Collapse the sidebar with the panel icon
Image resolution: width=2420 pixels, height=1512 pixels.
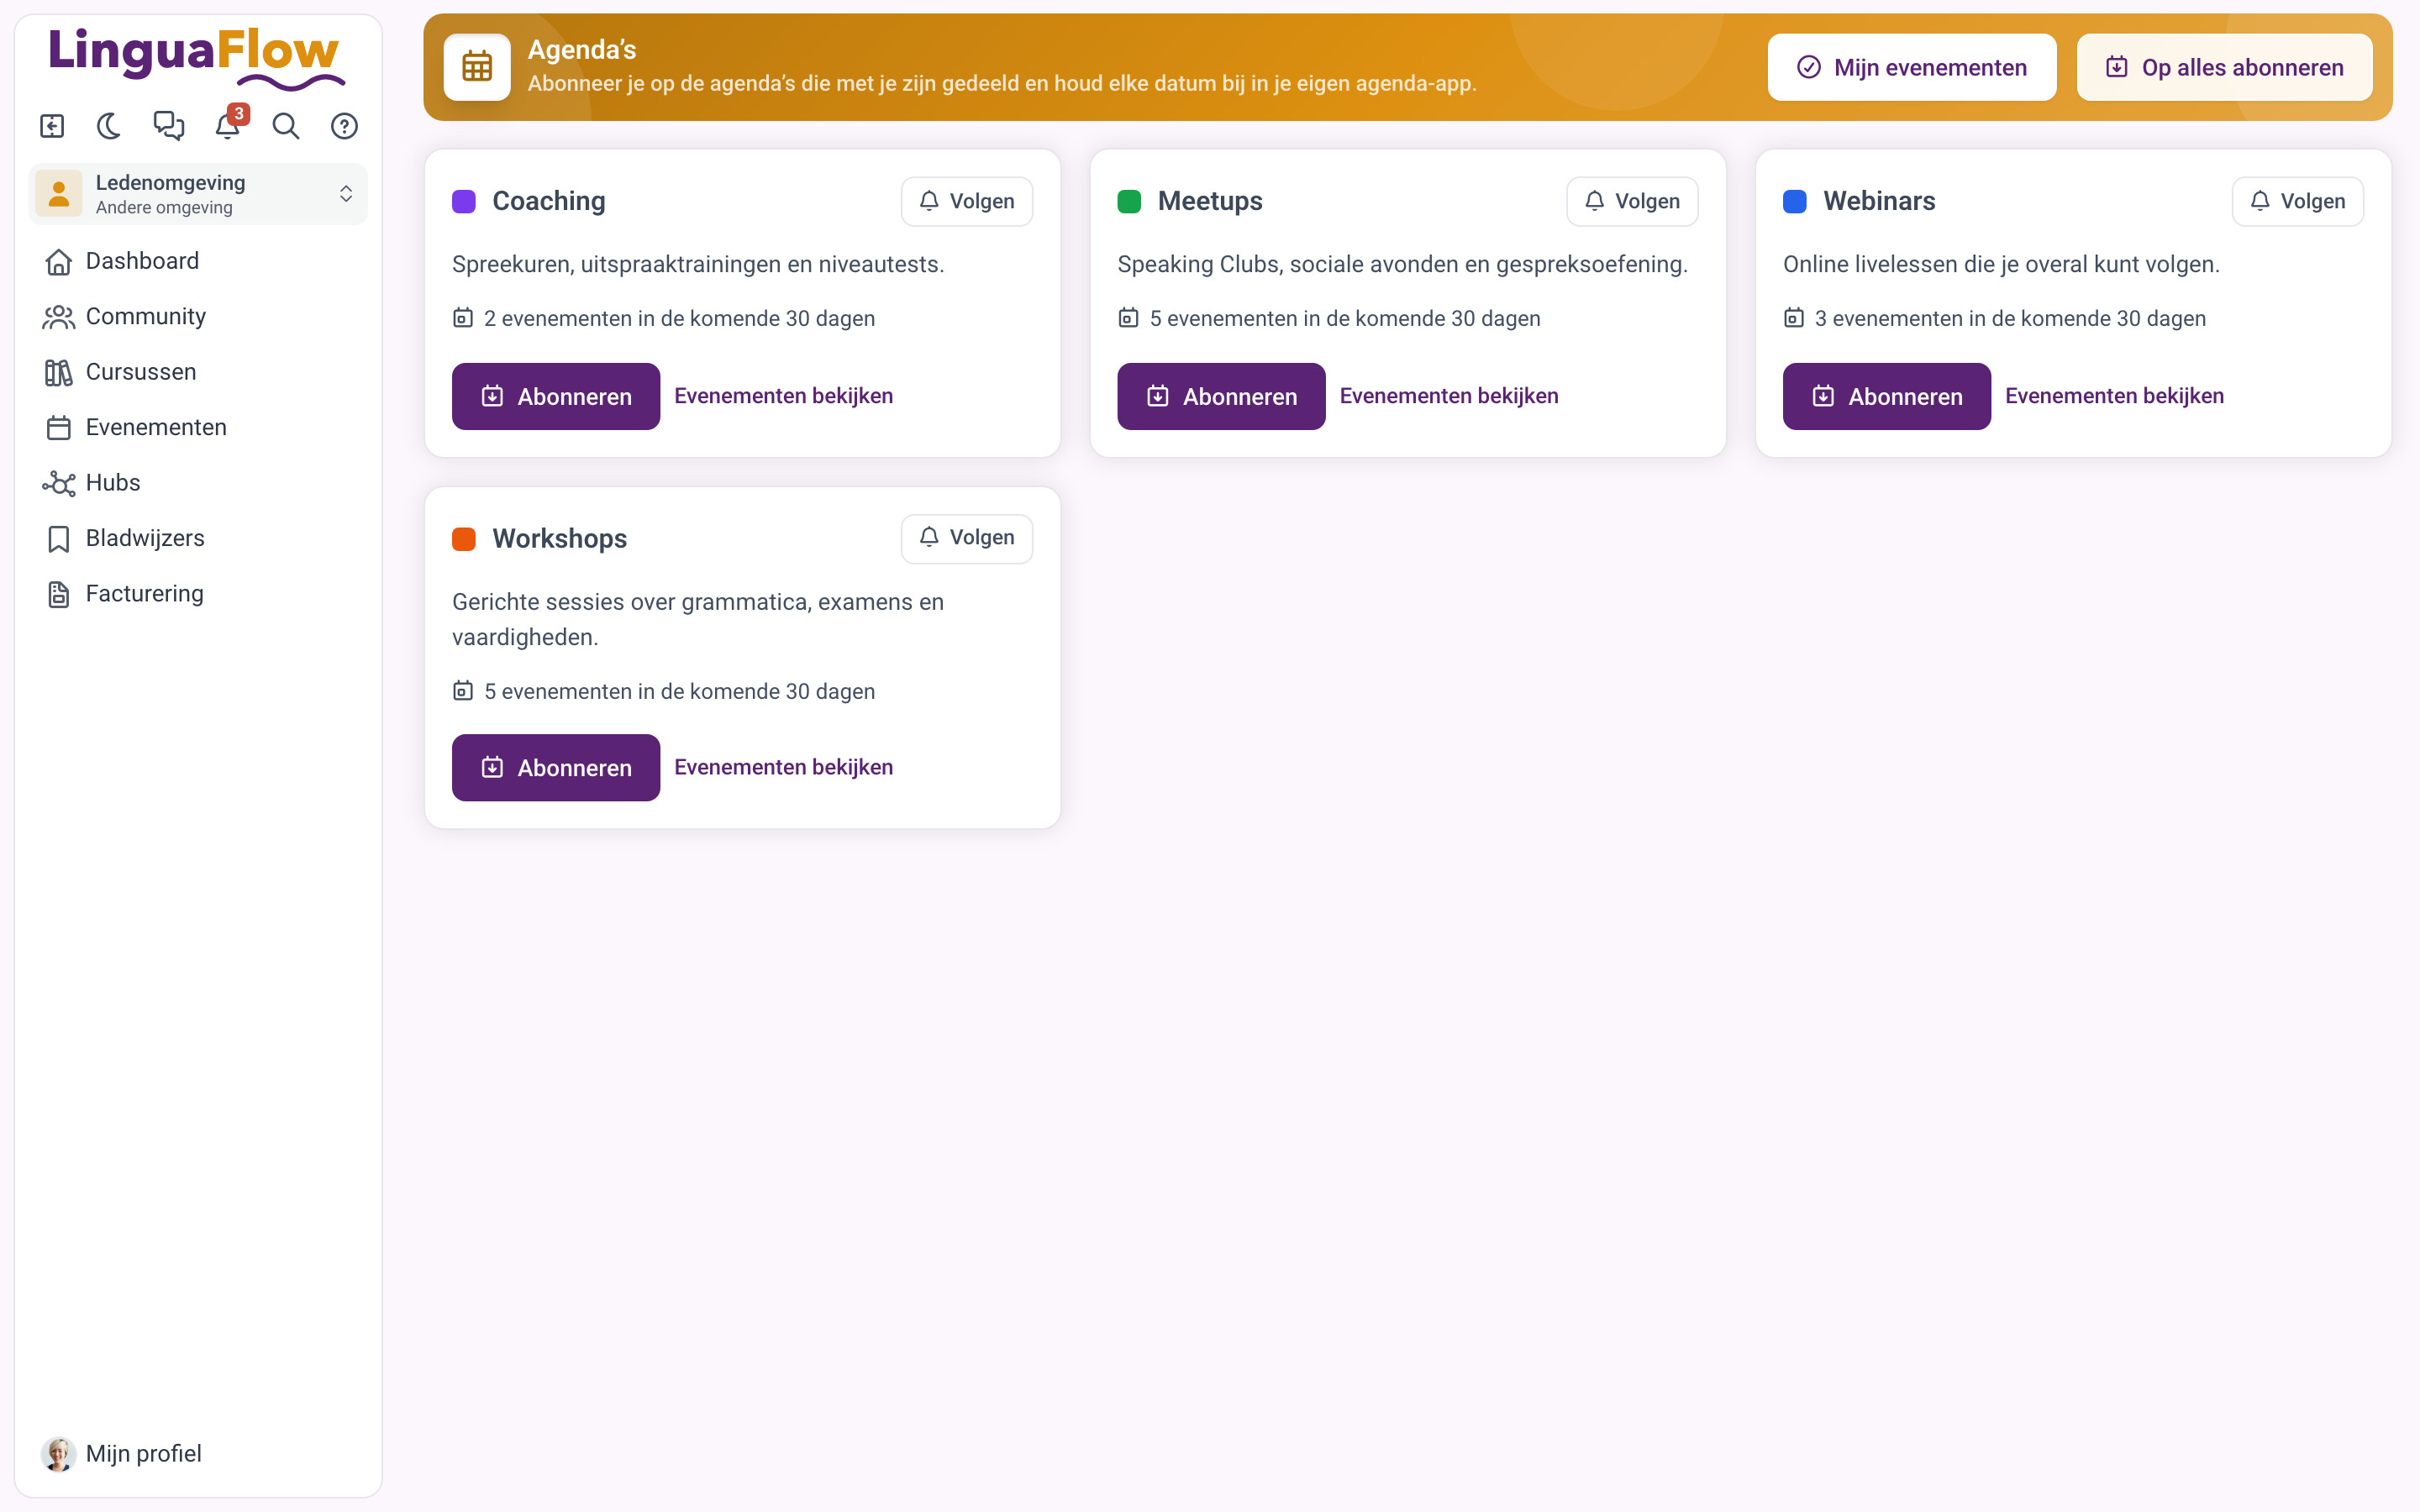coord(52,126)
